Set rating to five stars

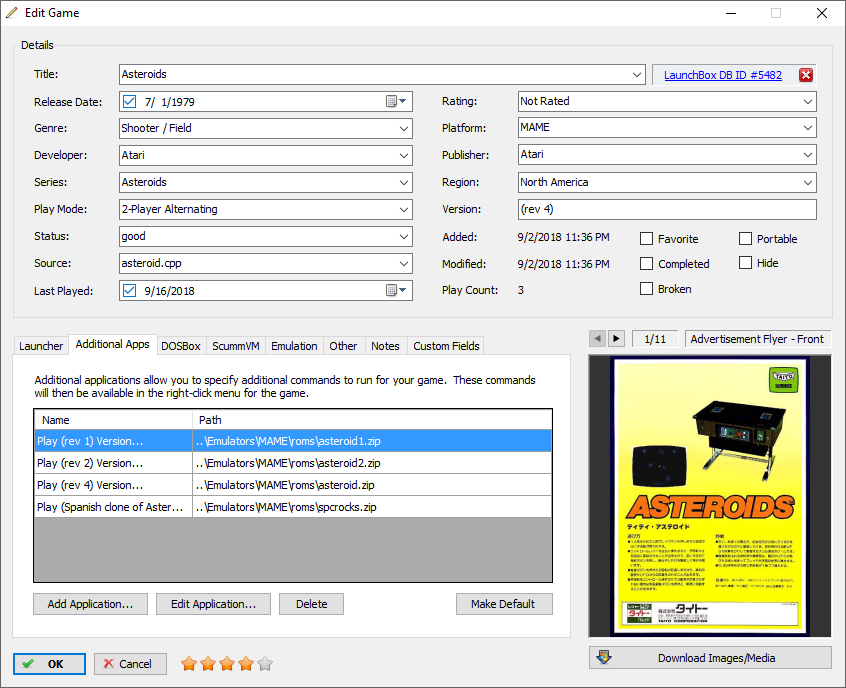(x=265, y=663)
